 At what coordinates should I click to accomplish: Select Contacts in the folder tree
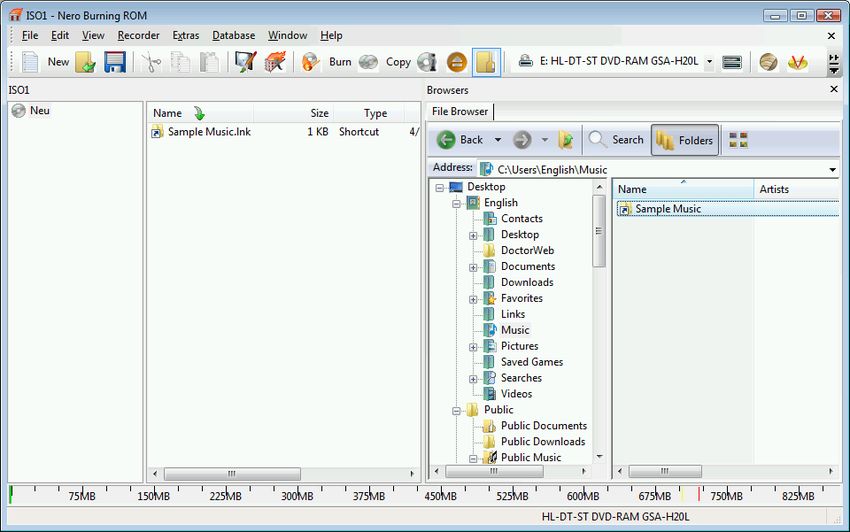521,219
